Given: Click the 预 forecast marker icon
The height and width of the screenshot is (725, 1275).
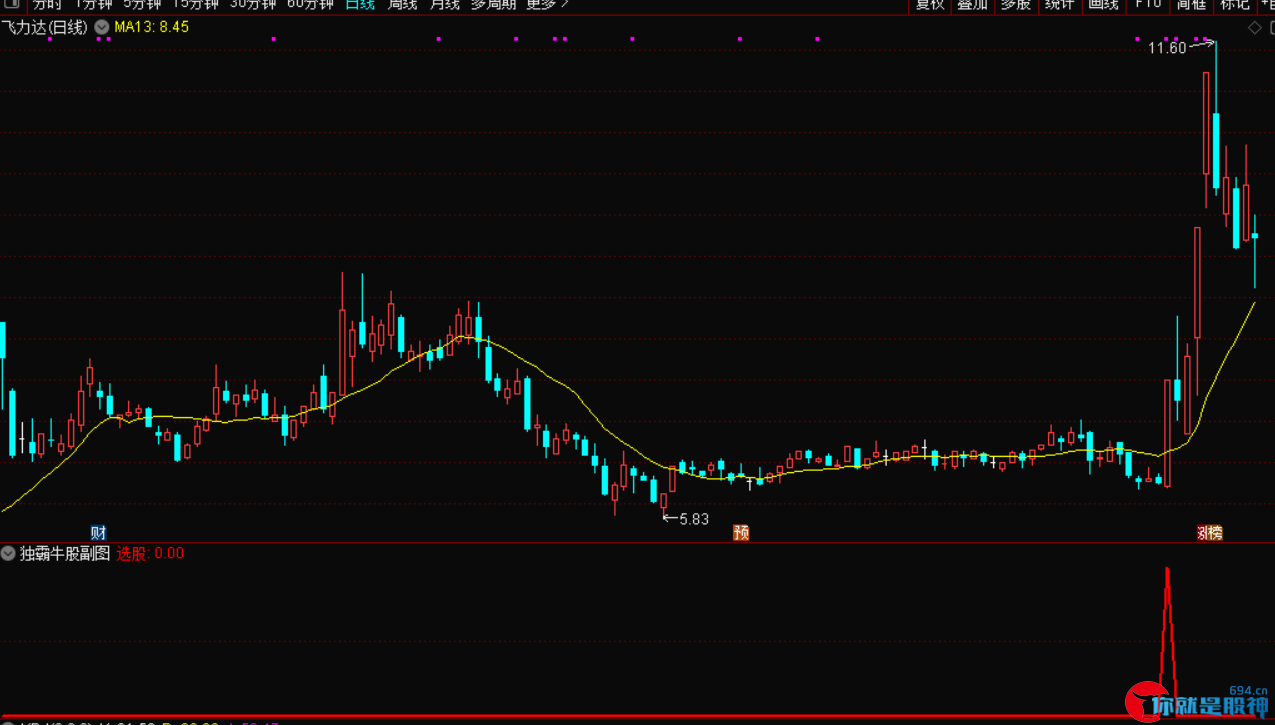Looking at the screenshot, I should click(x=741, y=533).
